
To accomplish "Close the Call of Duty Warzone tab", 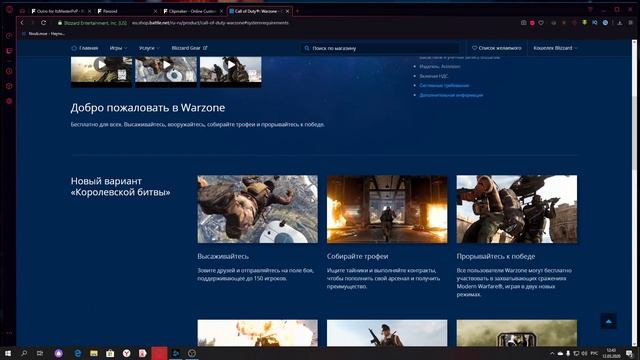I will [287, 11].
